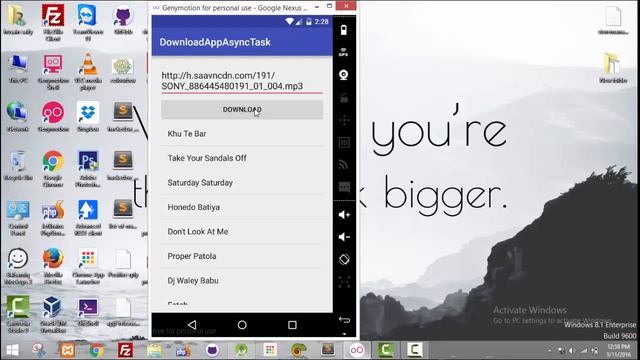The image size is (640, 360).
Task: Rotate the emulator screen
Action: pyautogui.click(x=344, y=259)
